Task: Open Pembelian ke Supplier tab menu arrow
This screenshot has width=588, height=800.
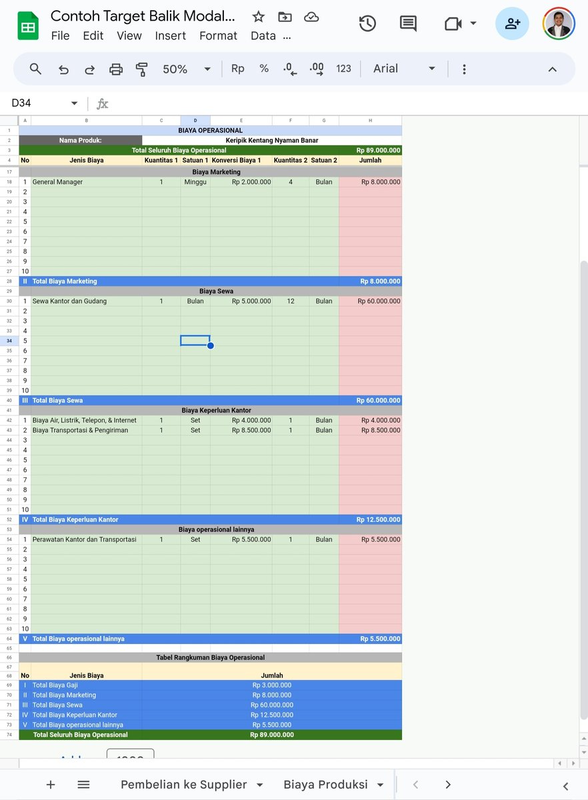Action: coord(259,785)
